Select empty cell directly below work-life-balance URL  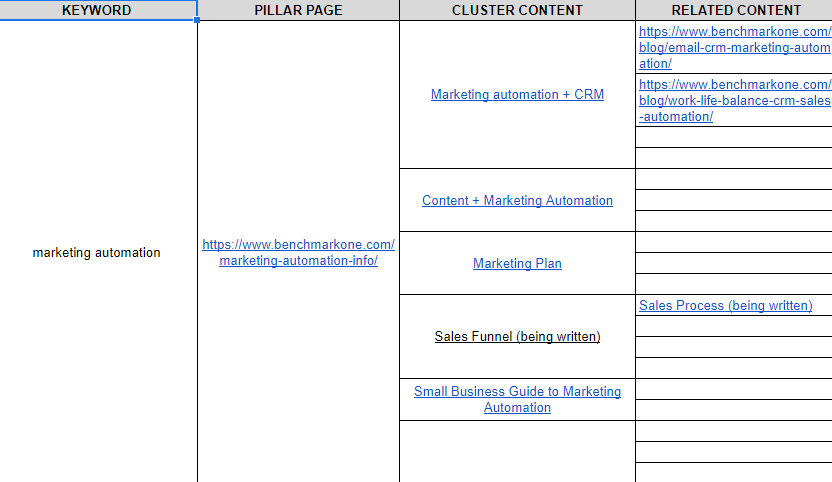click(735, 137)
